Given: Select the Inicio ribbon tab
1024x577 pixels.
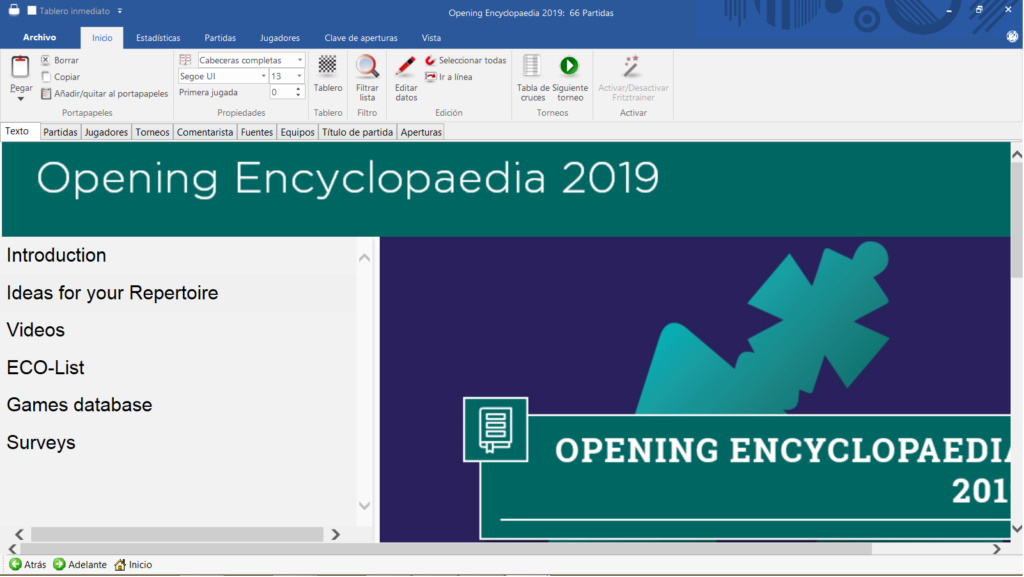Looking at the screenshot, I should 102,38.
